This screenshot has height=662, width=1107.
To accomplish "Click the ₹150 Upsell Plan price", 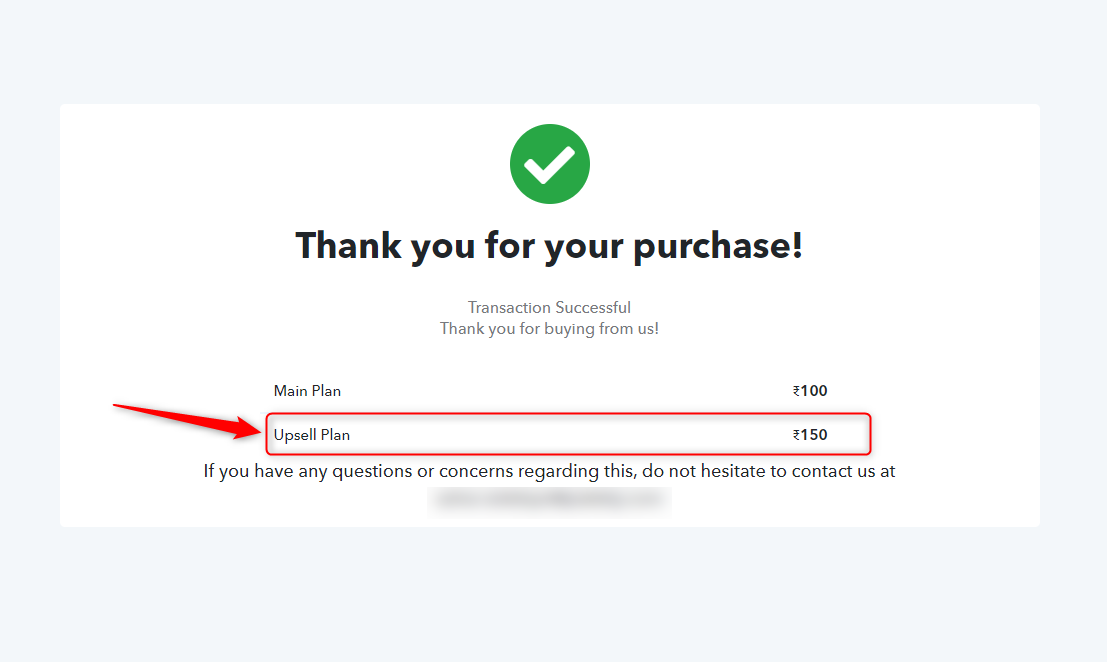I will [x=810, y=435].
